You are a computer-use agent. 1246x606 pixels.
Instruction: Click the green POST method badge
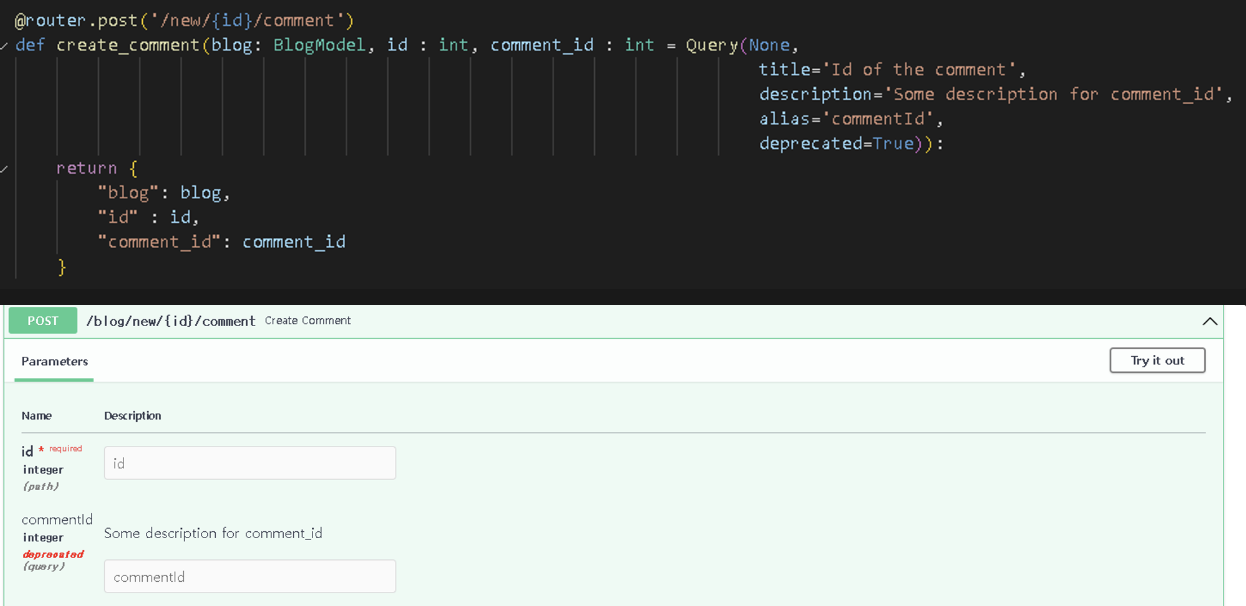[43, 321]
